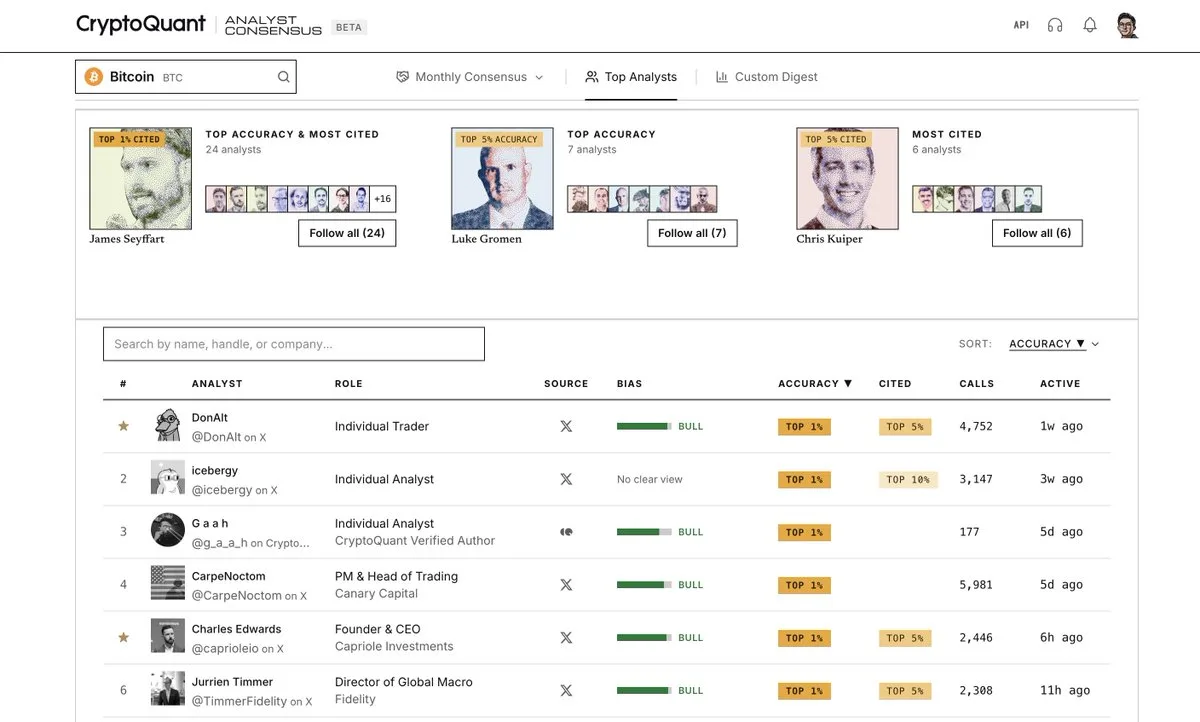Click the Calls column header

pos(977,384)
